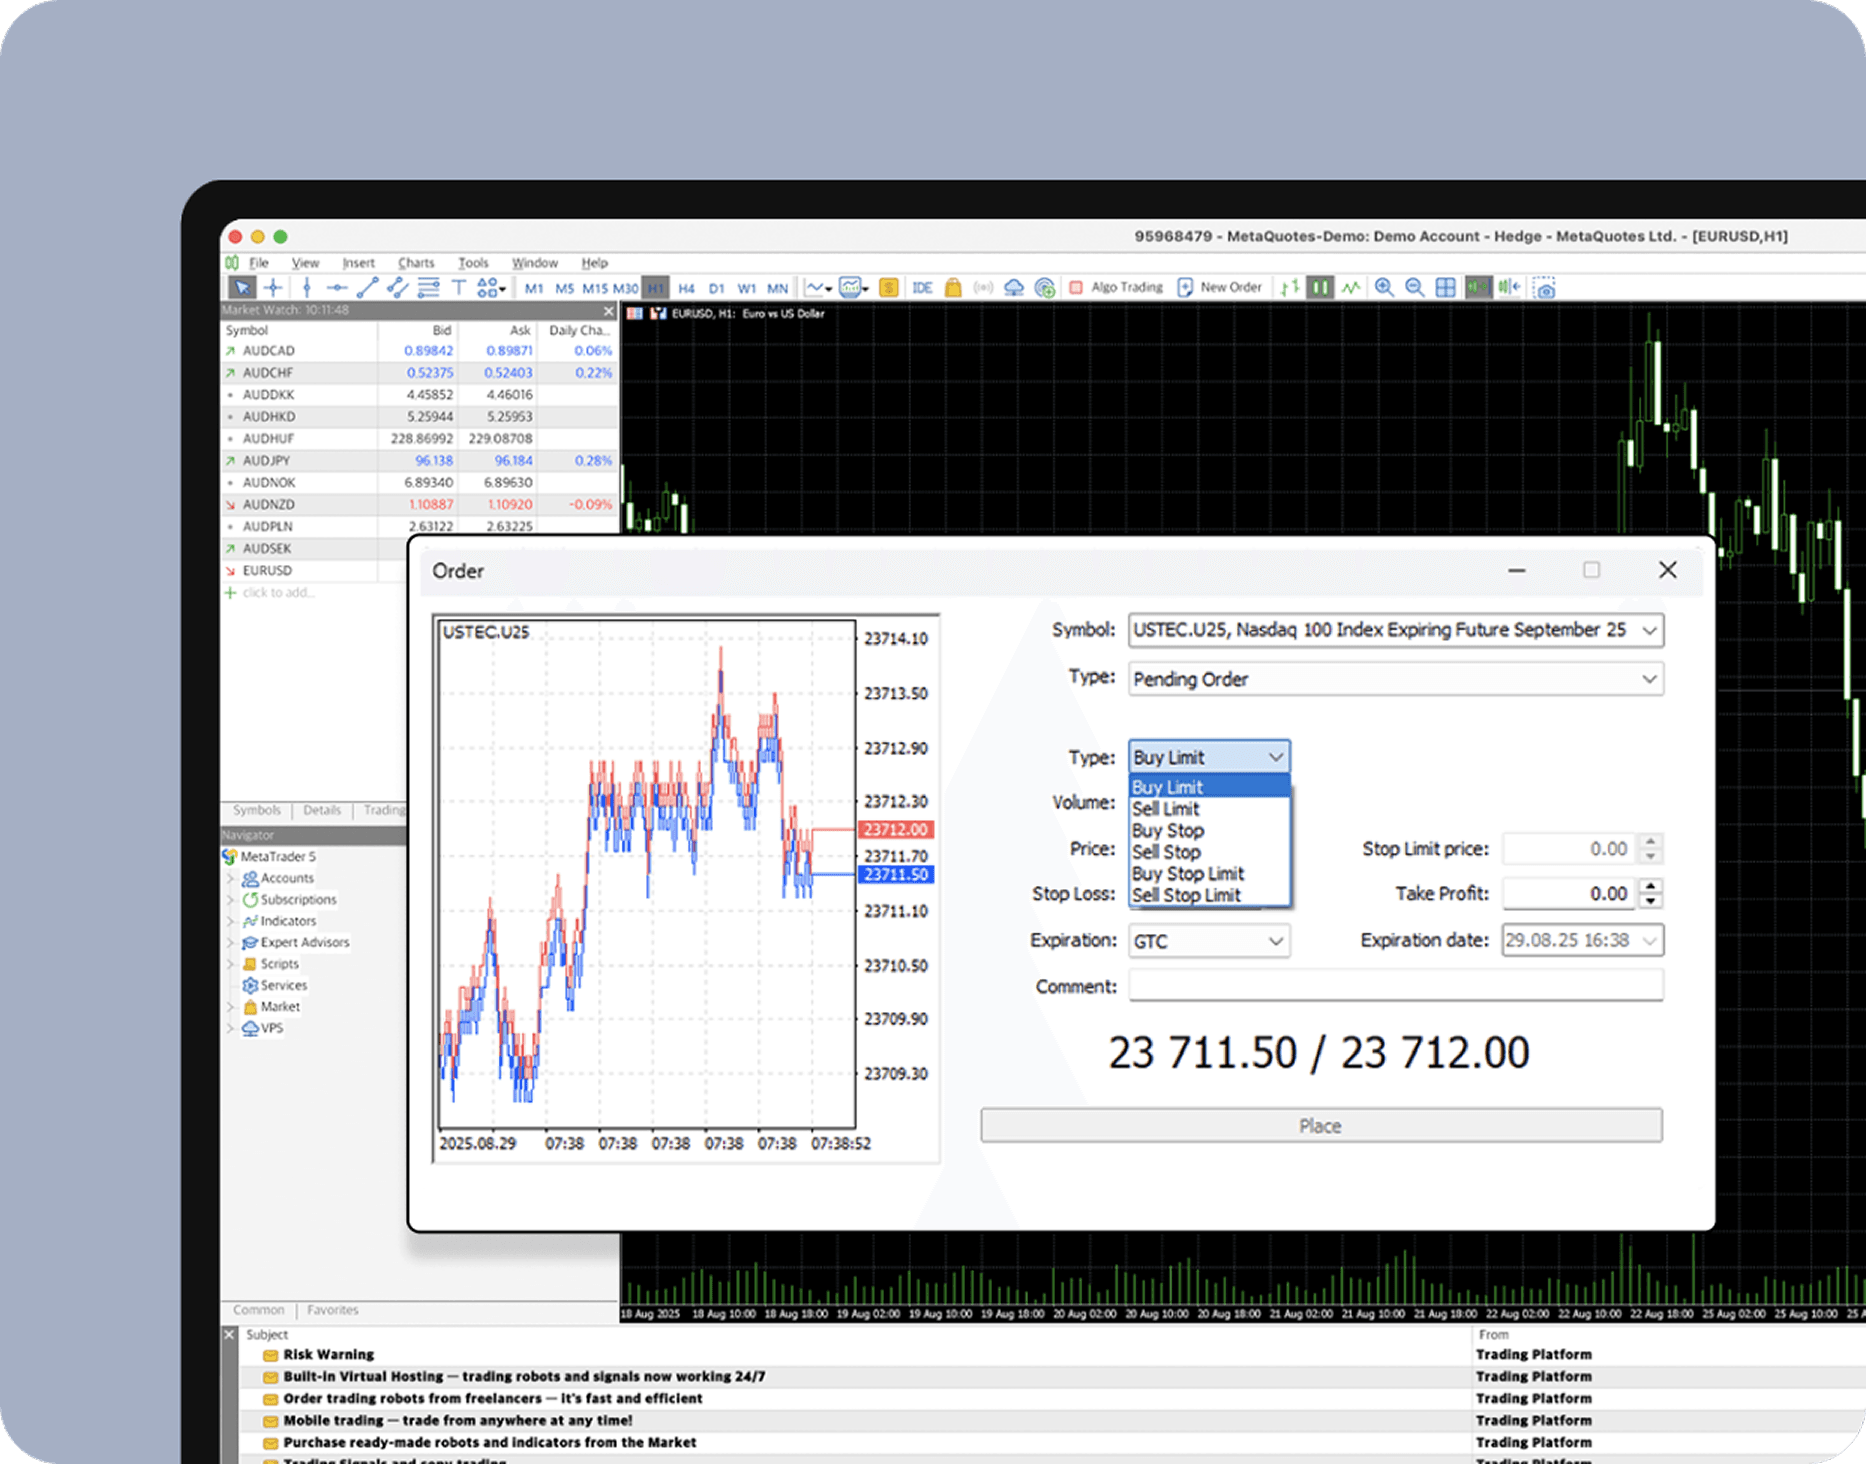
Task: Select the text label tool
Action: (x=458, y=288)
